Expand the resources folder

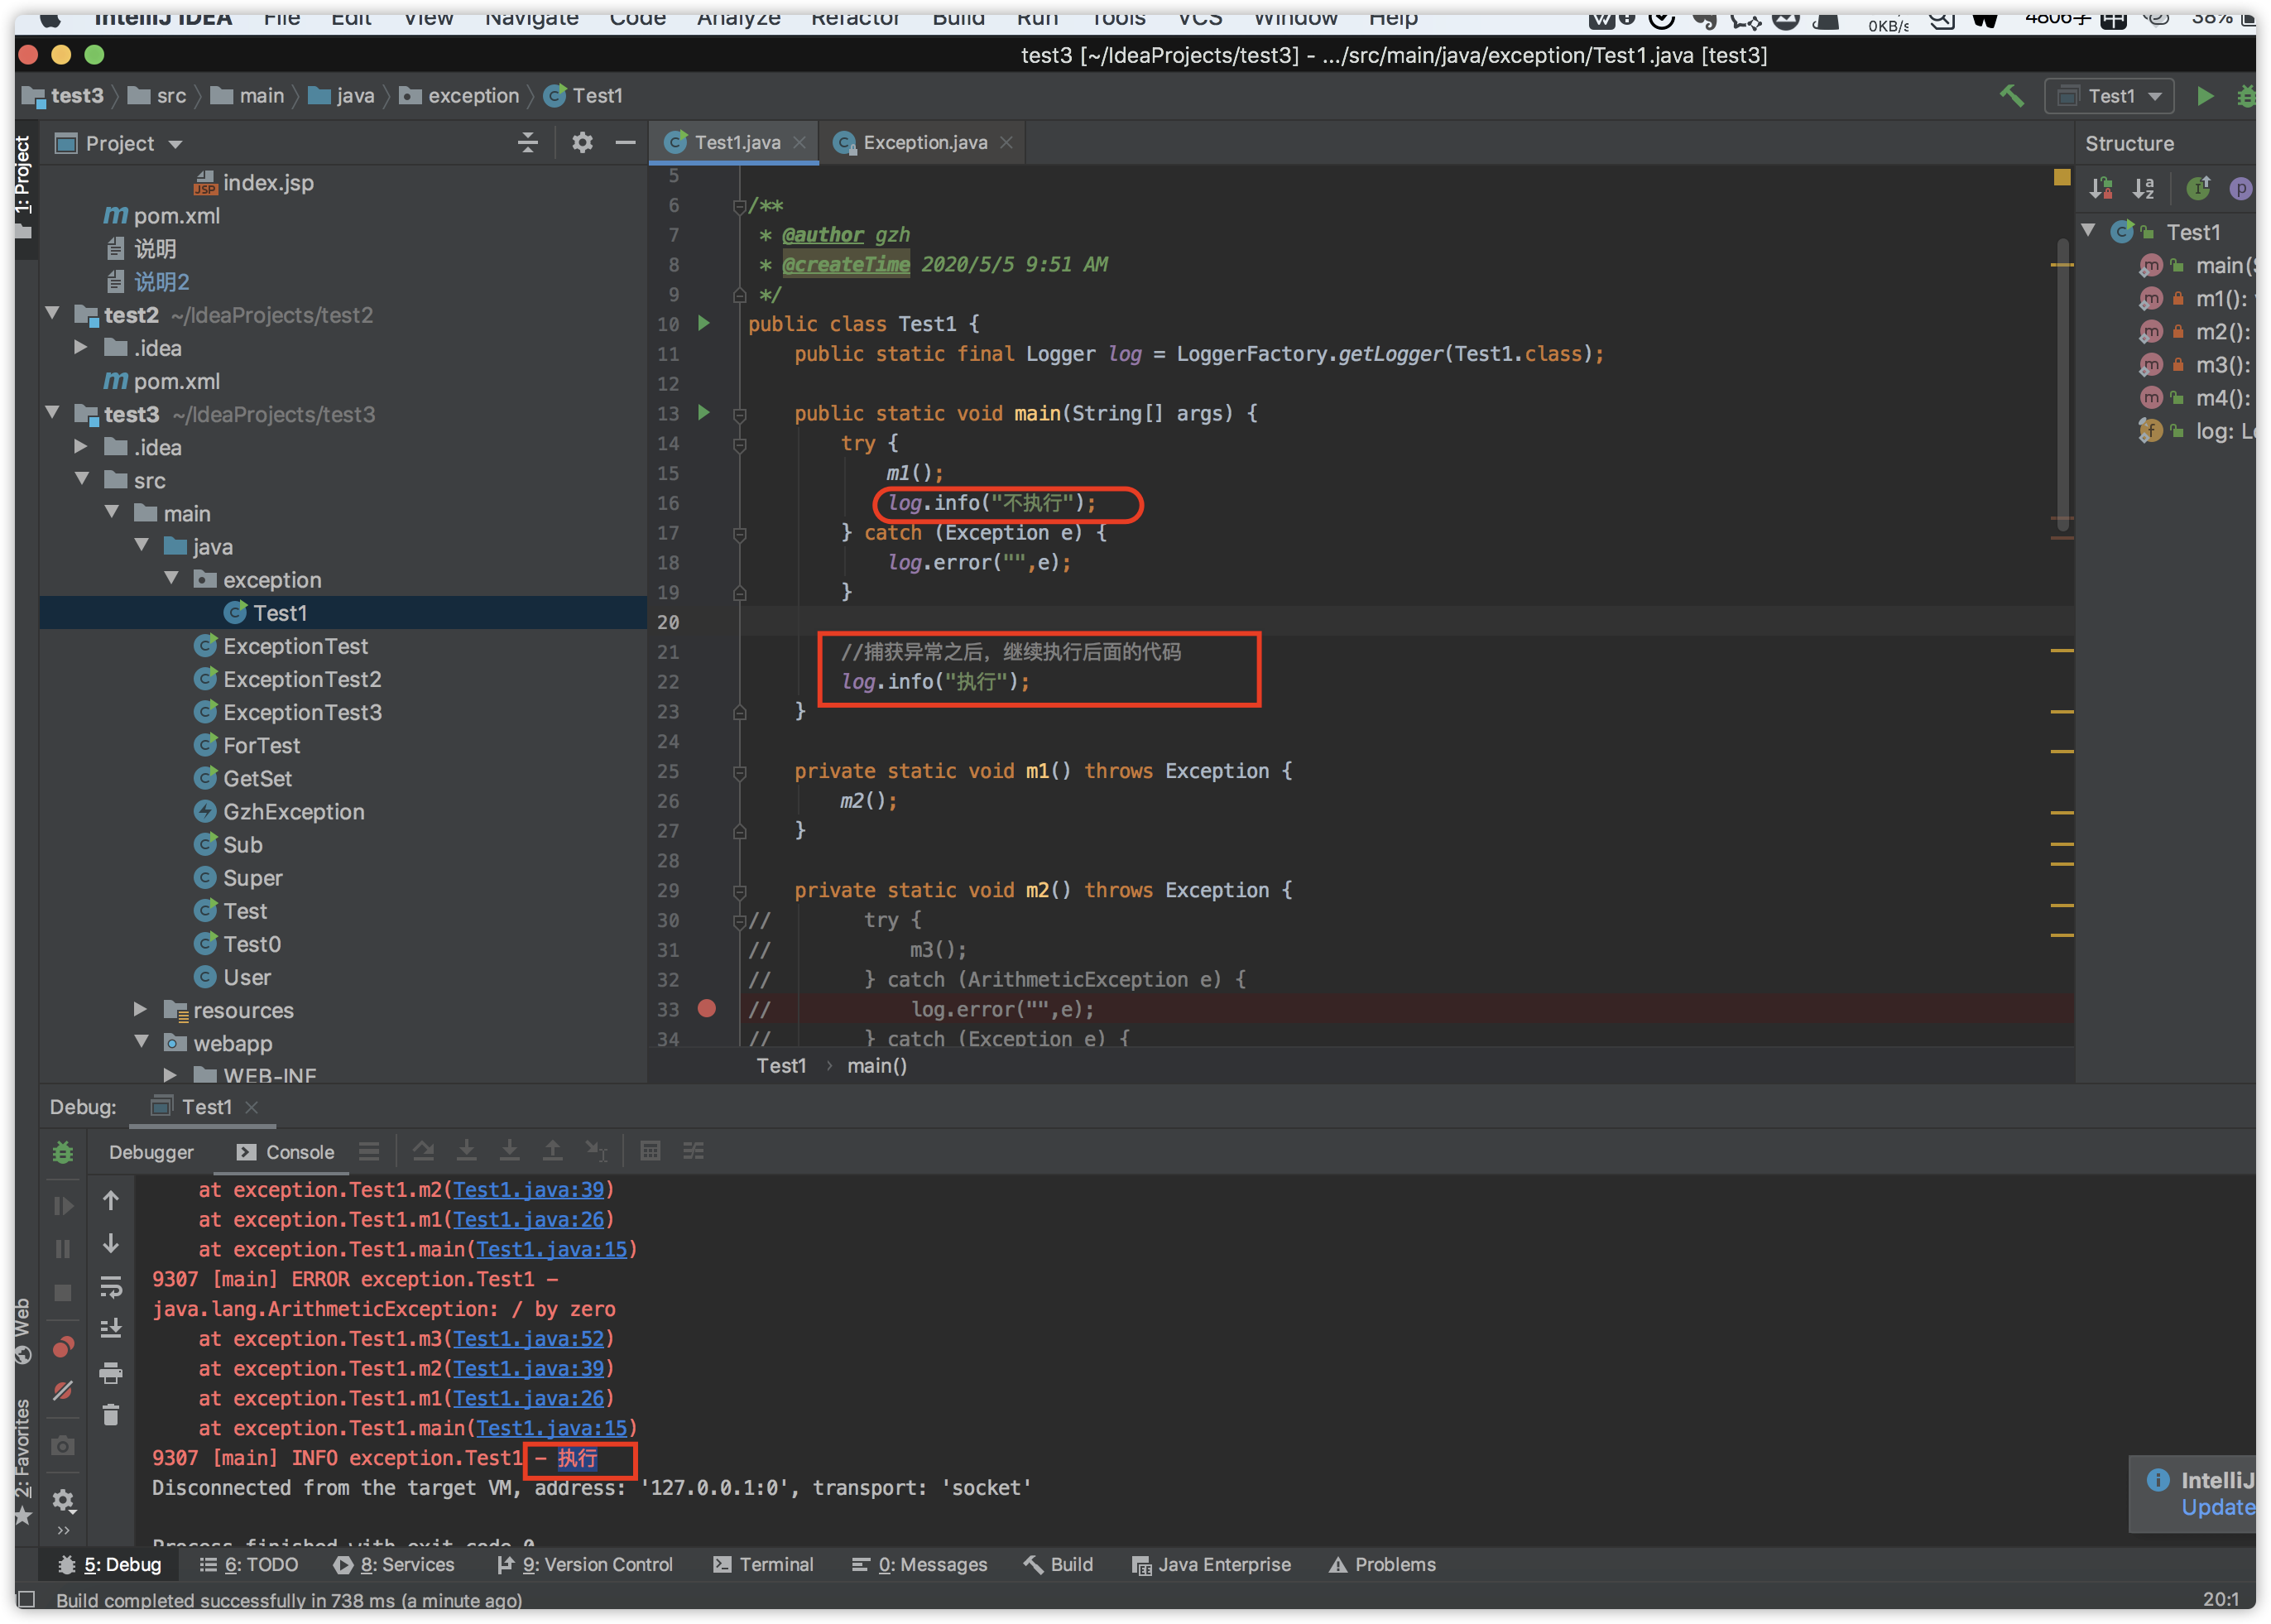(141, 1010)
